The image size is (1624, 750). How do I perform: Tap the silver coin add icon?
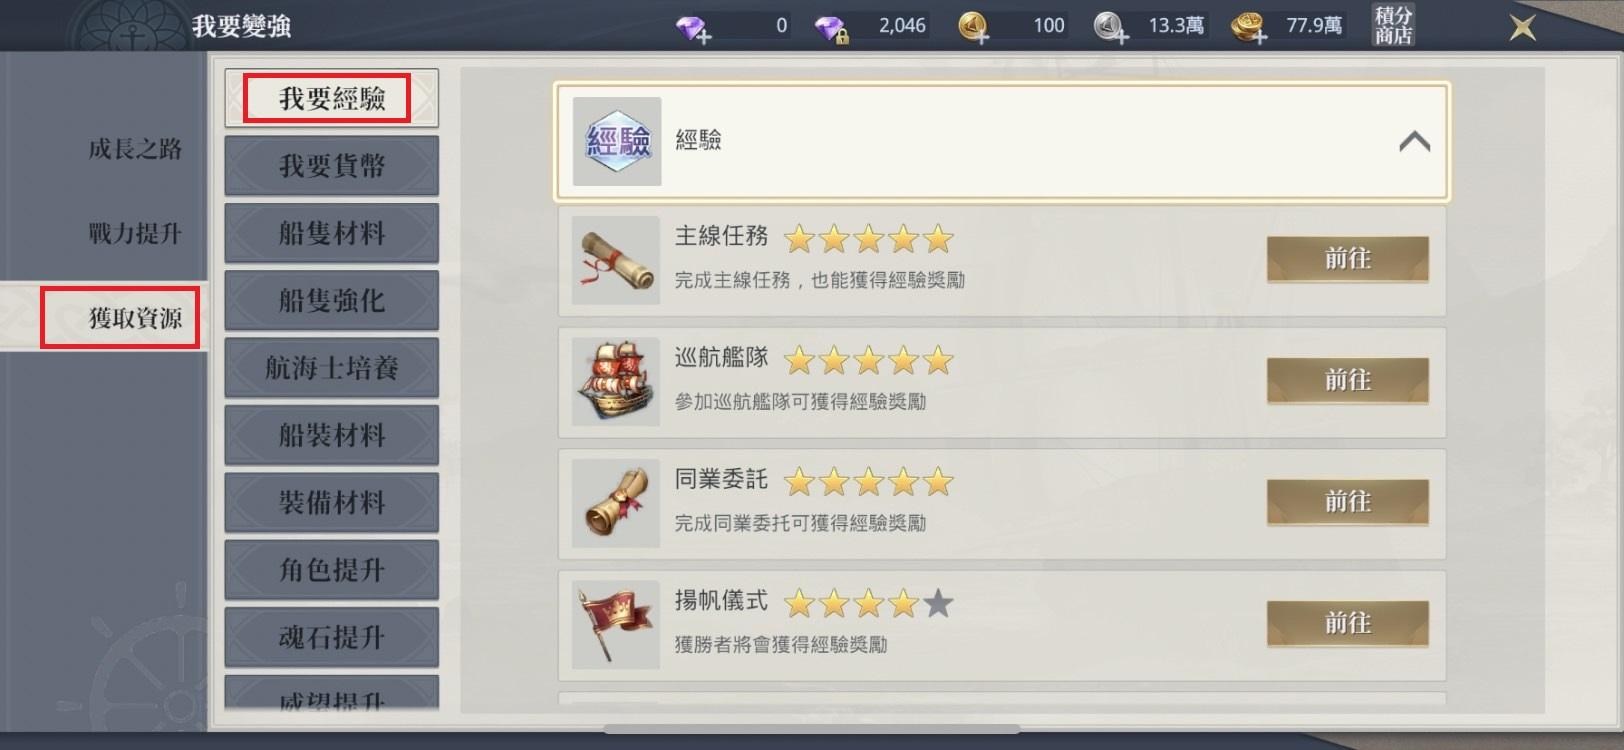coord(1111,27)
